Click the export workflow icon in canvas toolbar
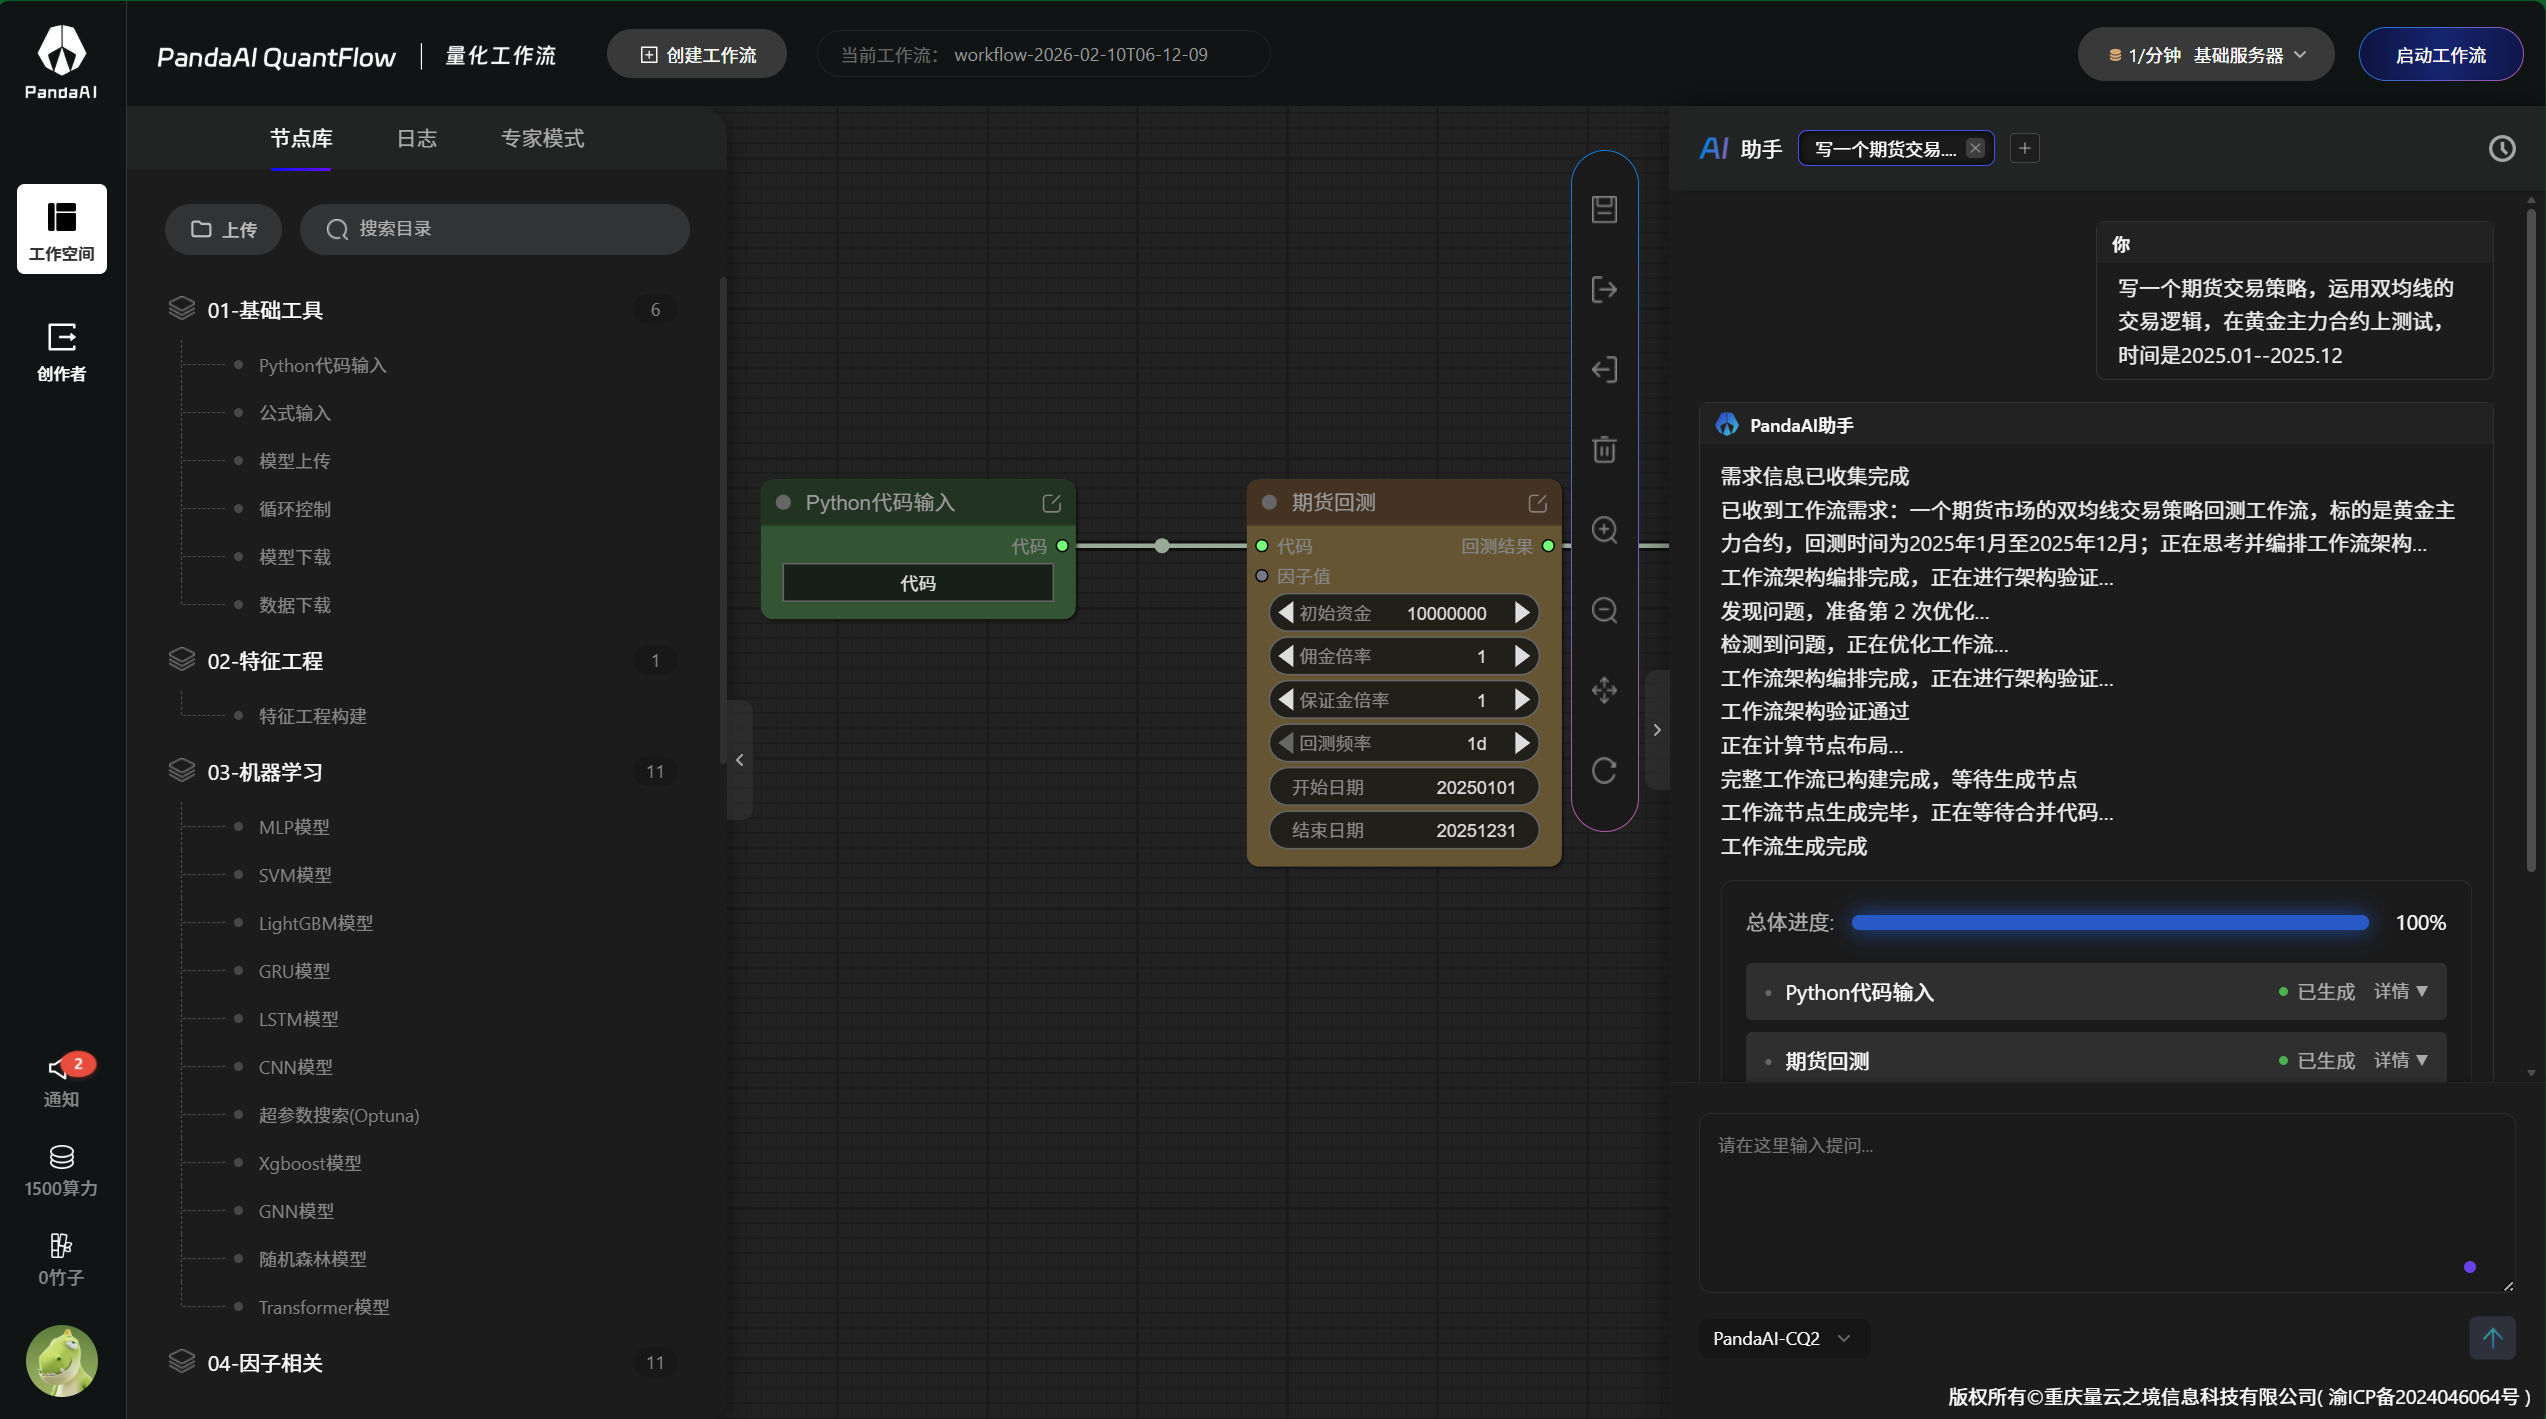This screenshot has width=2546, height=1419. (x=1605, y=289)
